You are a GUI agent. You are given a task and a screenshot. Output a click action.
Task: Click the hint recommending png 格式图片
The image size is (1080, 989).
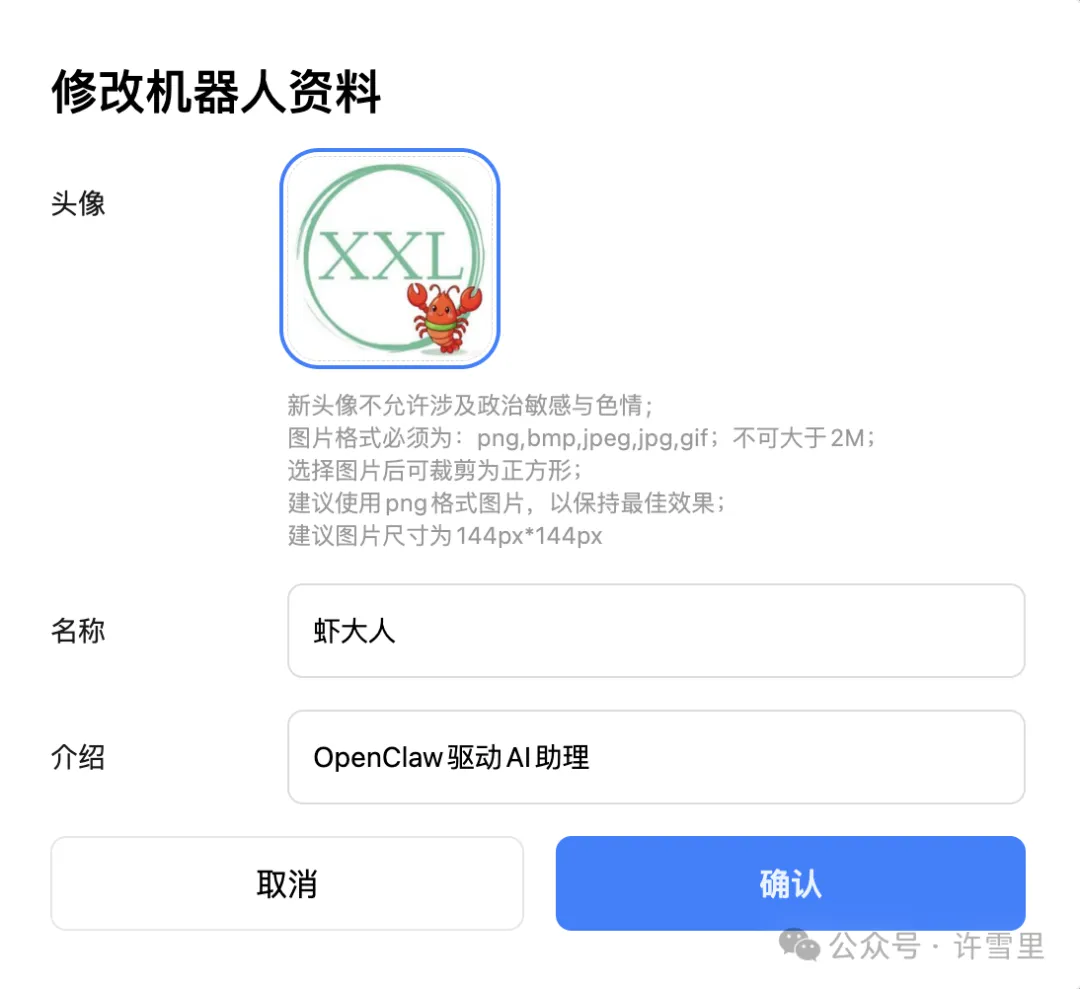[506, 503]
